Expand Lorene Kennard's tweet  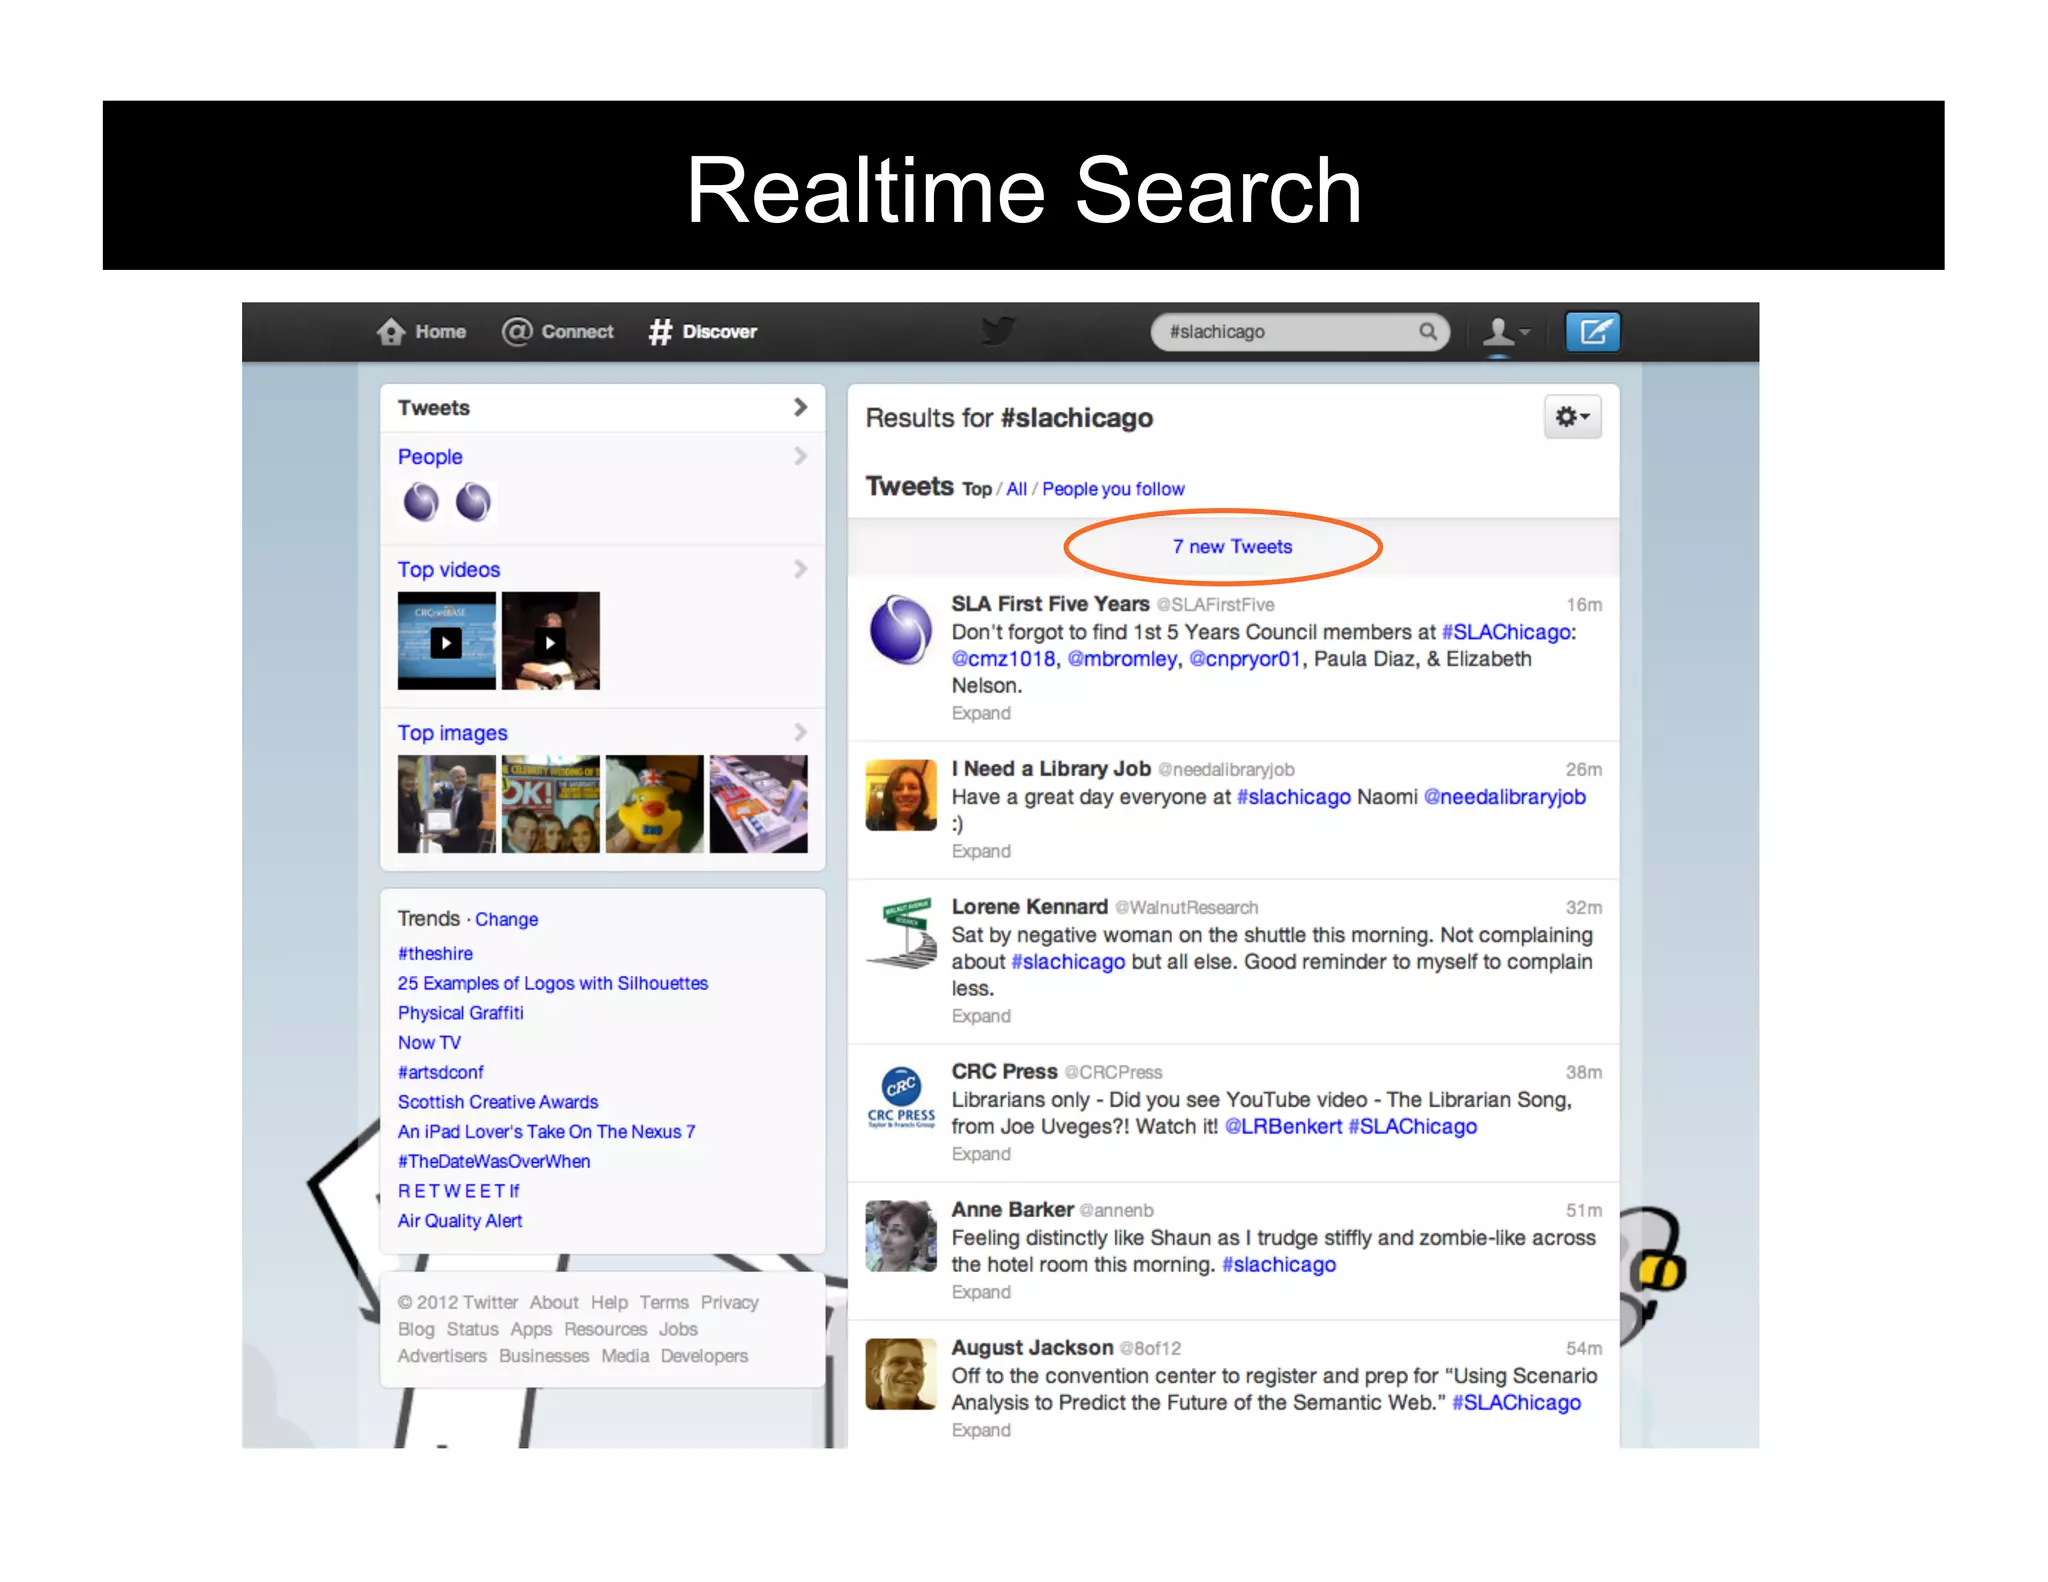[x=981, y=1016]
